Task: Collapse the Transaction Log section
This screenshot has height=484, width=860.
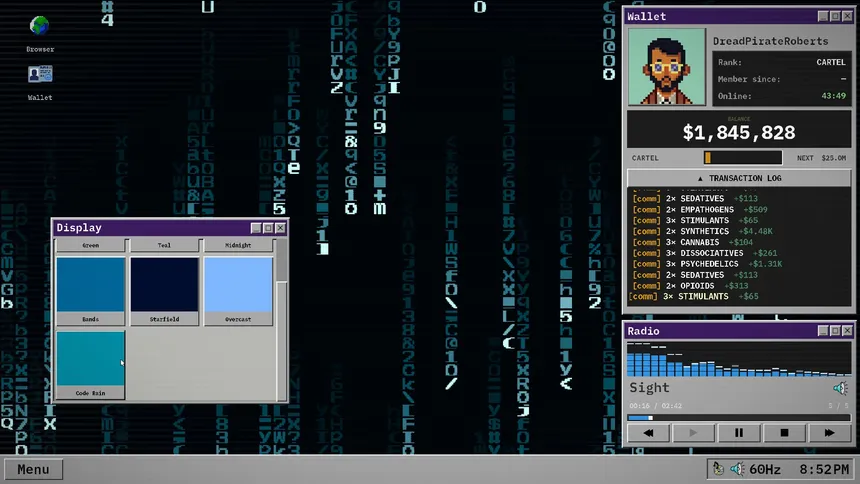Action: [x=739, y=178]
